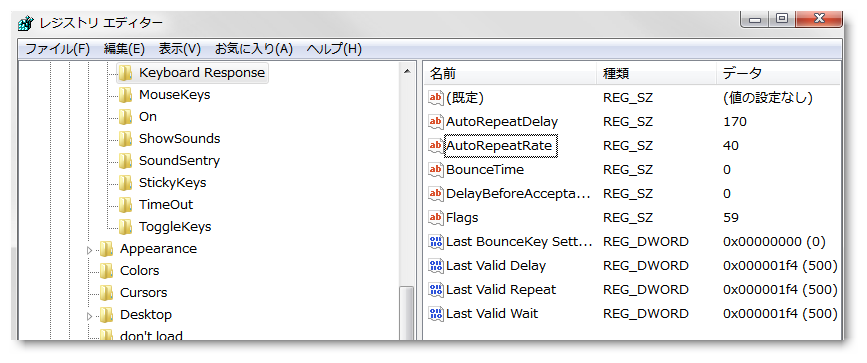
Task: Click the Desktop folder icon
Action: pyautogui.click(x=107, y=315)
